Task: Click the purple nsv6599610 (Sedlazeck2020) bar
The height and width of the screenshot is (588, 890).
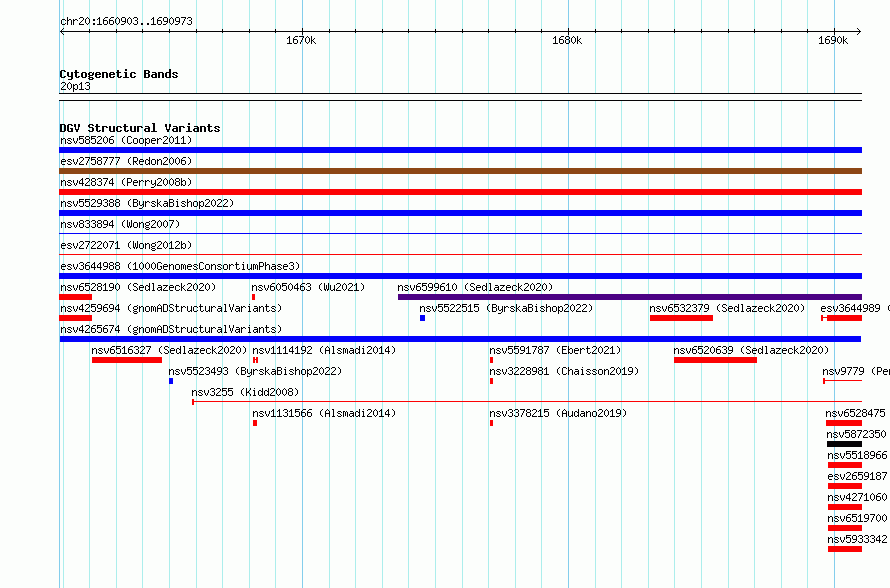Action: click(x=630, y=297)
